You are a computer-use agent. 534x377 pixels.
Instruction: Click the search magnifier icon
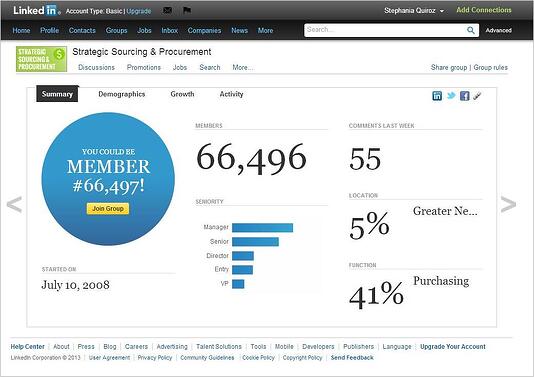(x=471, y=30)
